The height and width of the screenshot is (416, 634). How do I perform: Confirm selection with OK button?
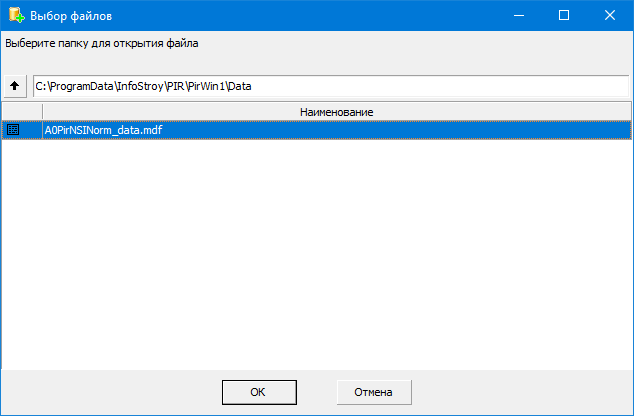(x=259, y=392)
